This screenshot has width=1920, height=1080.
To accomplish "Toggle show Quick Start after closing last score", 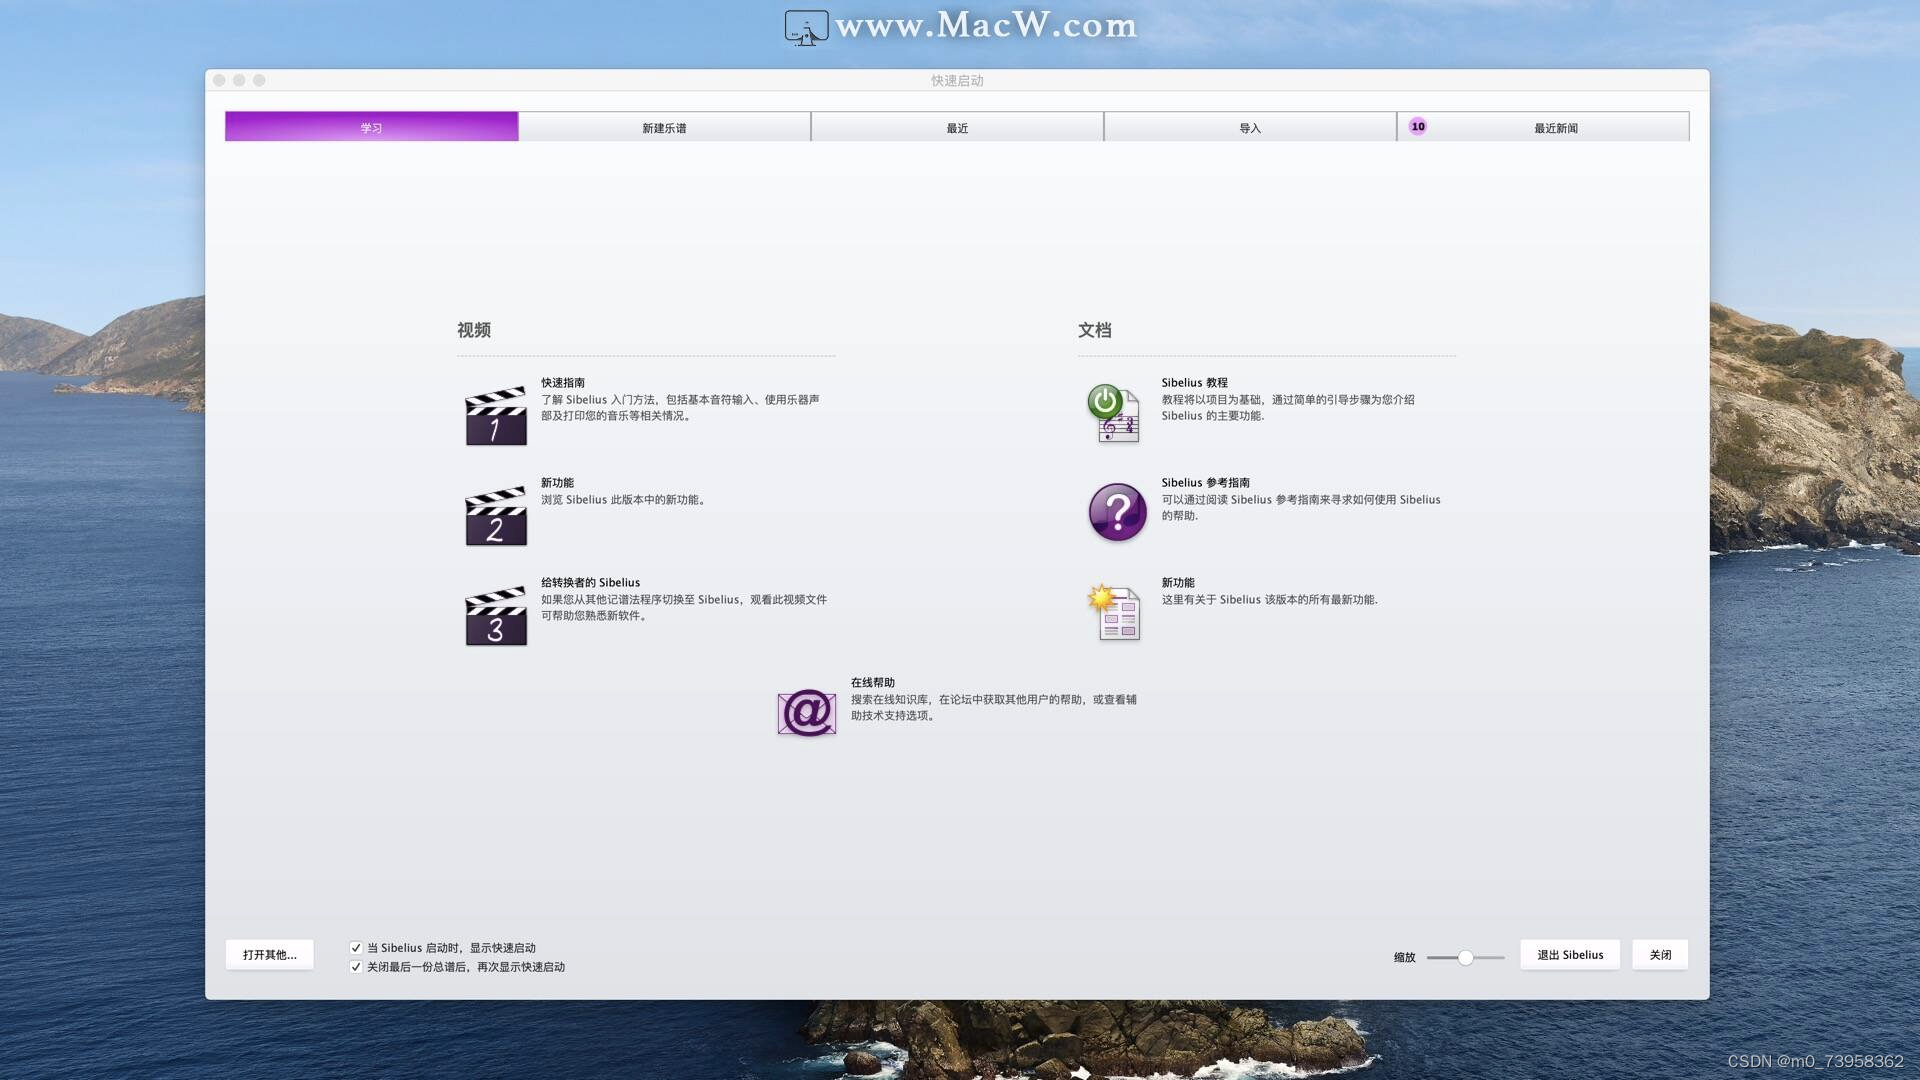I will 356,967.
